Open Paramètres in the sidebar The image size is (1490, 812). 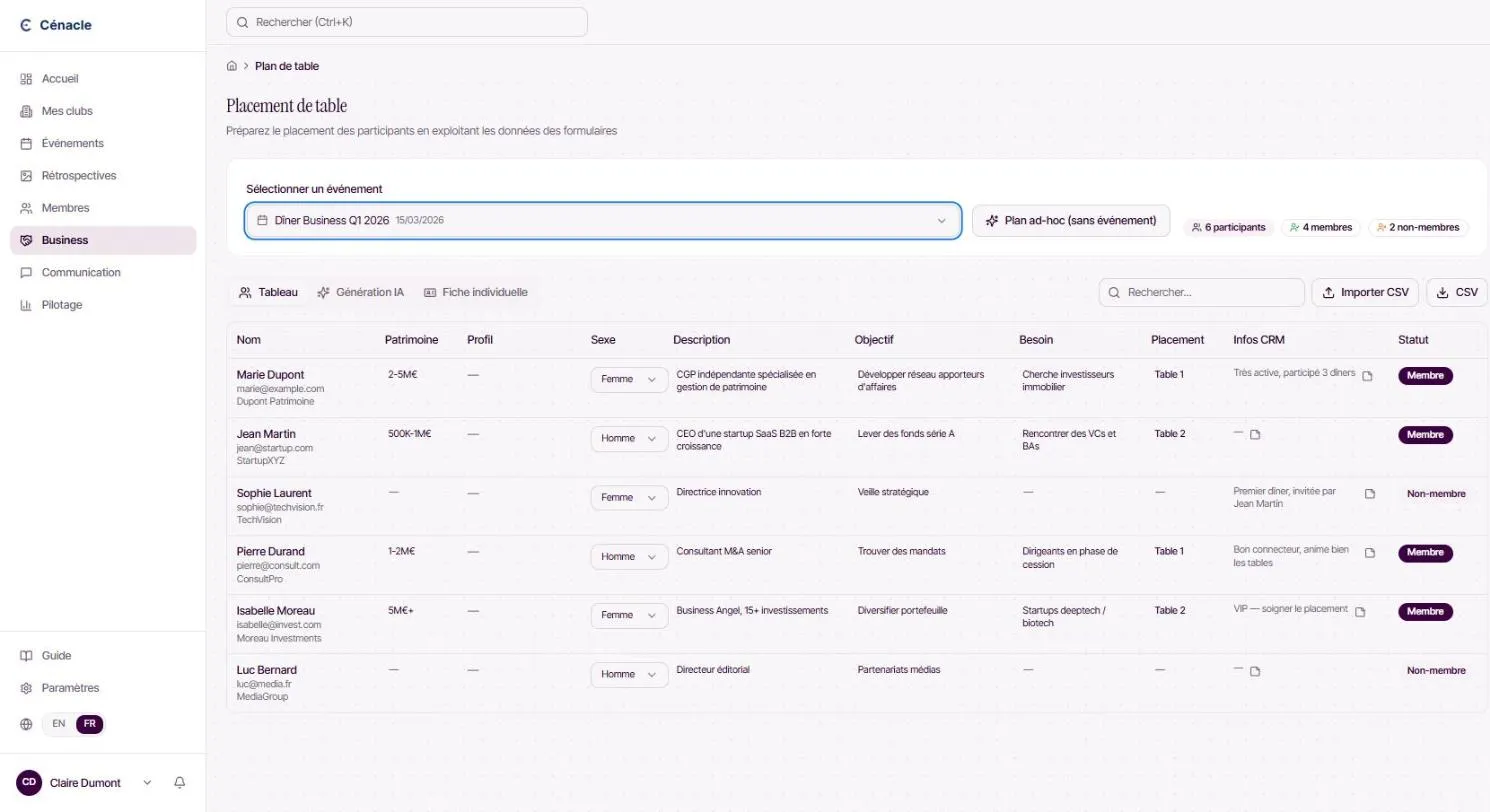[x=103, y=688]
